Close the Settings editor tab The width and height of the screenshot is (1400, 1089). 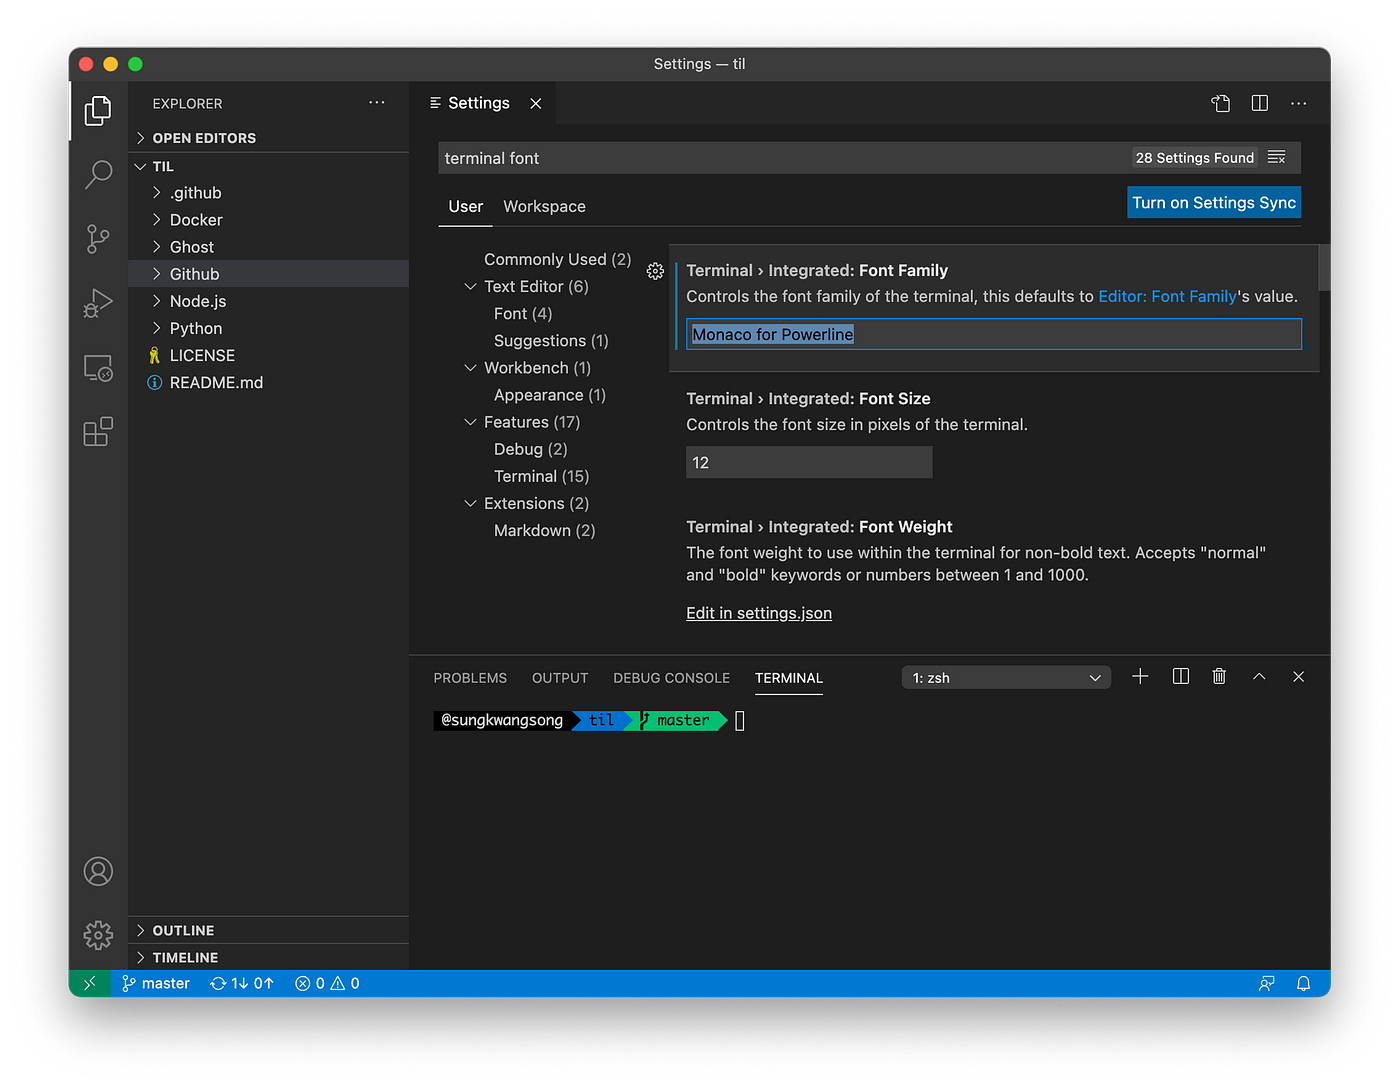536,103
